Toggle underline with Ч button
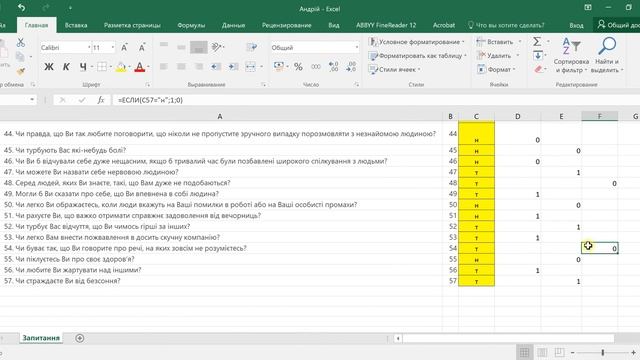Screen dimensions: 640x360 (83, 67)
